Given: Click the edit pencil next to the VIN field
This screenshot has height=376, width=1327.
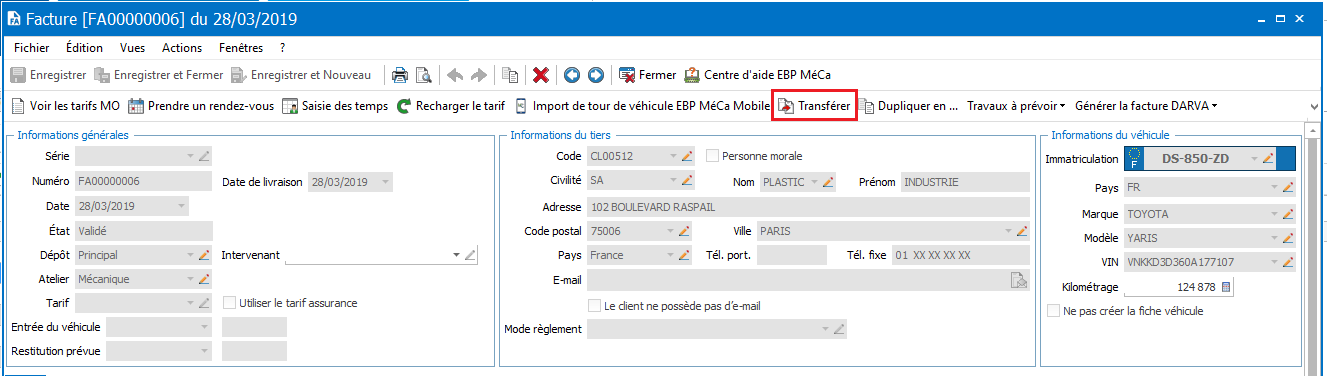Looking at the screenshot, I should [x=1289, y=262].
